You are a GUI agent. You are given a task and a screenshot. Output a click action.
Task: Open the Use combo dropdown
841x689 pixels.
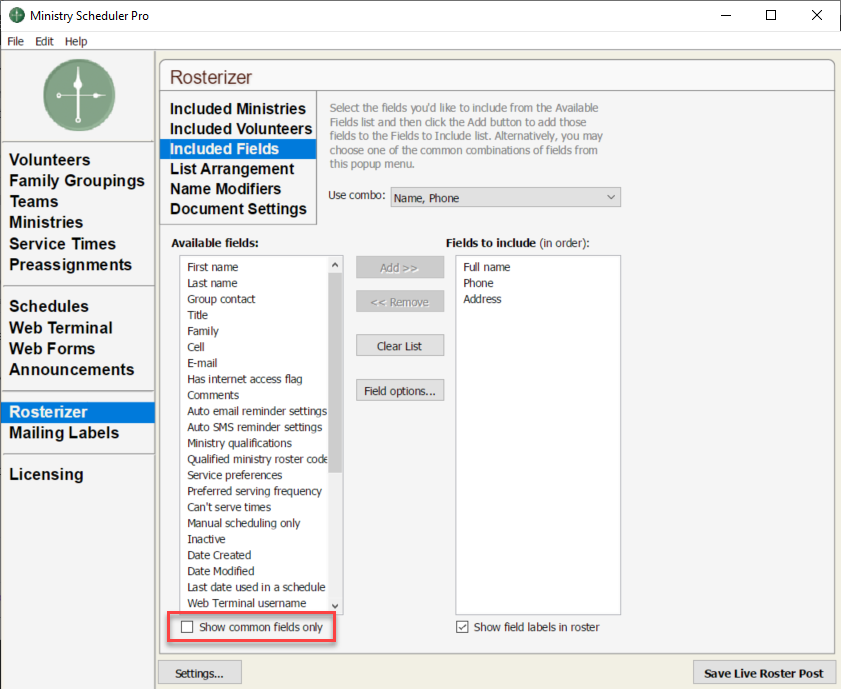pos(505,197)
